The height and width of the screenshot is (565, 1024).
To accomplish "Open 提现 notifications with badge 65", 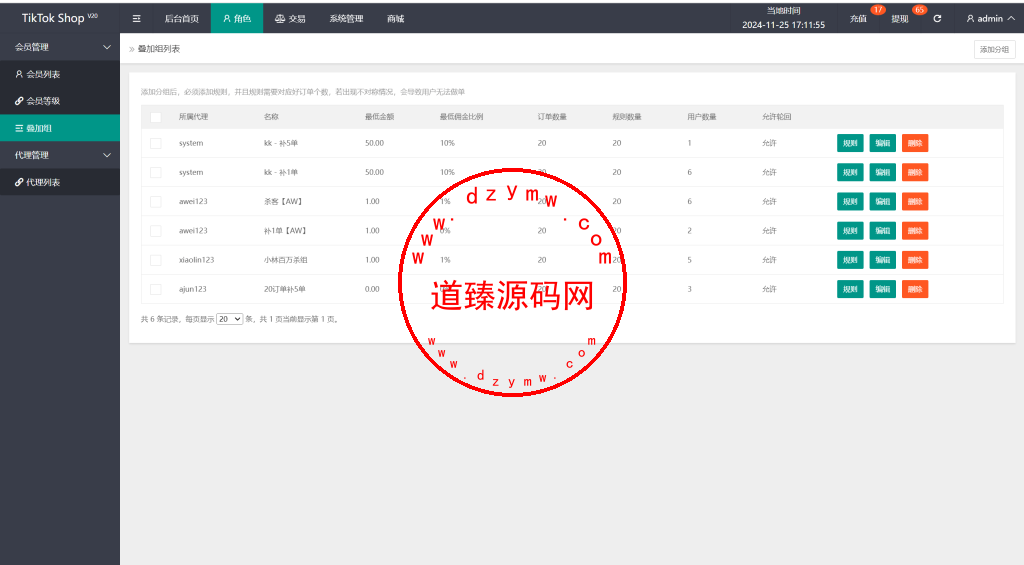I will coord(900,18).
